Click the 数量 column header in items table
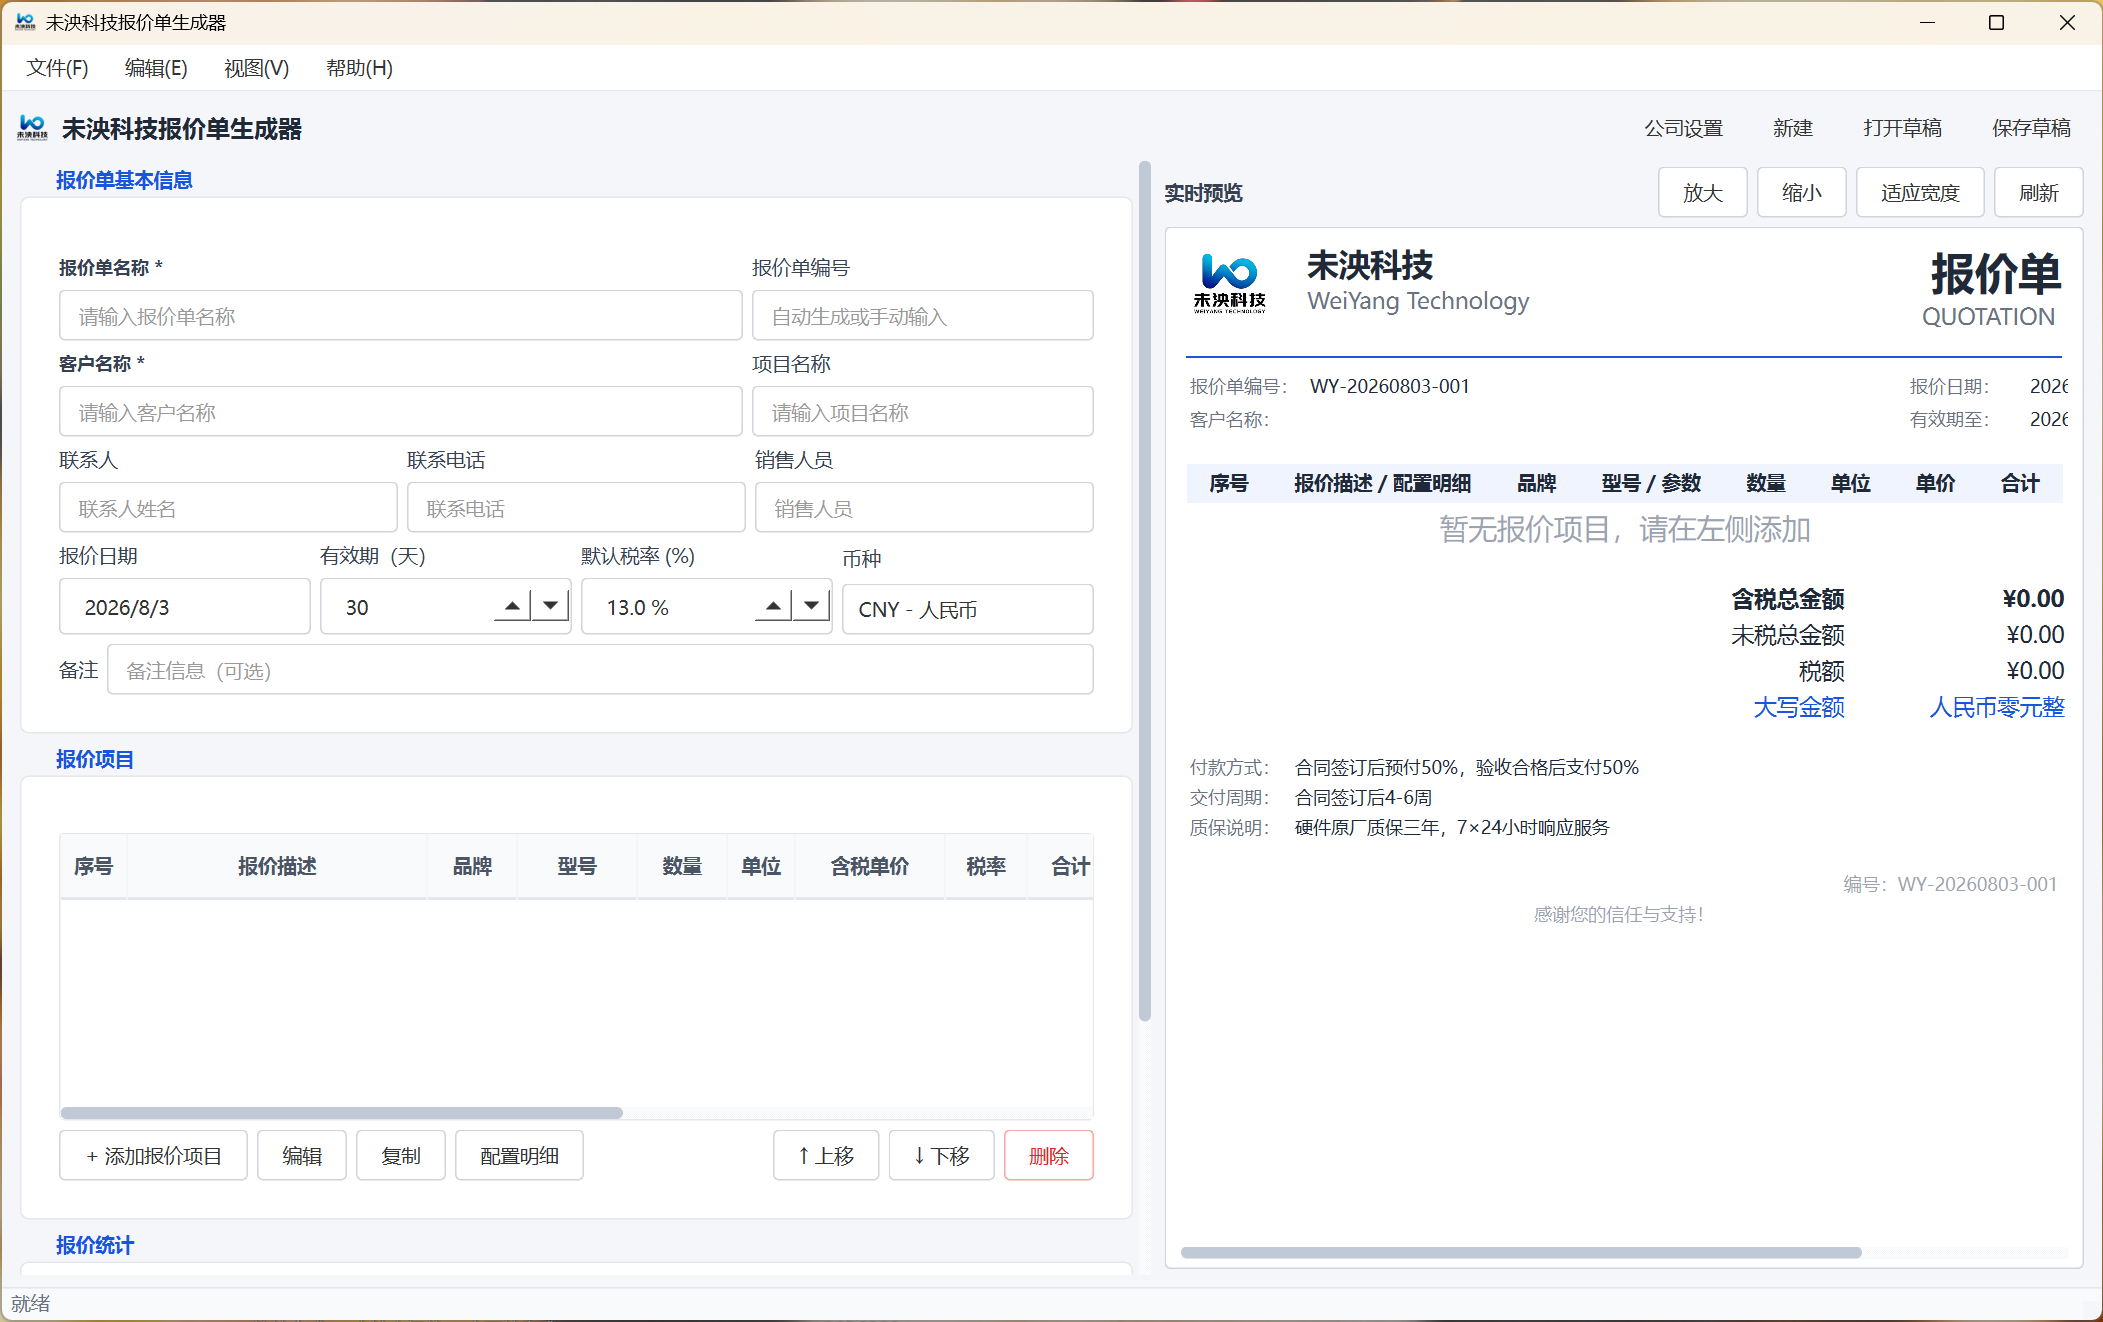The height and width of the screenshot is (1322, 2103). 682,866
